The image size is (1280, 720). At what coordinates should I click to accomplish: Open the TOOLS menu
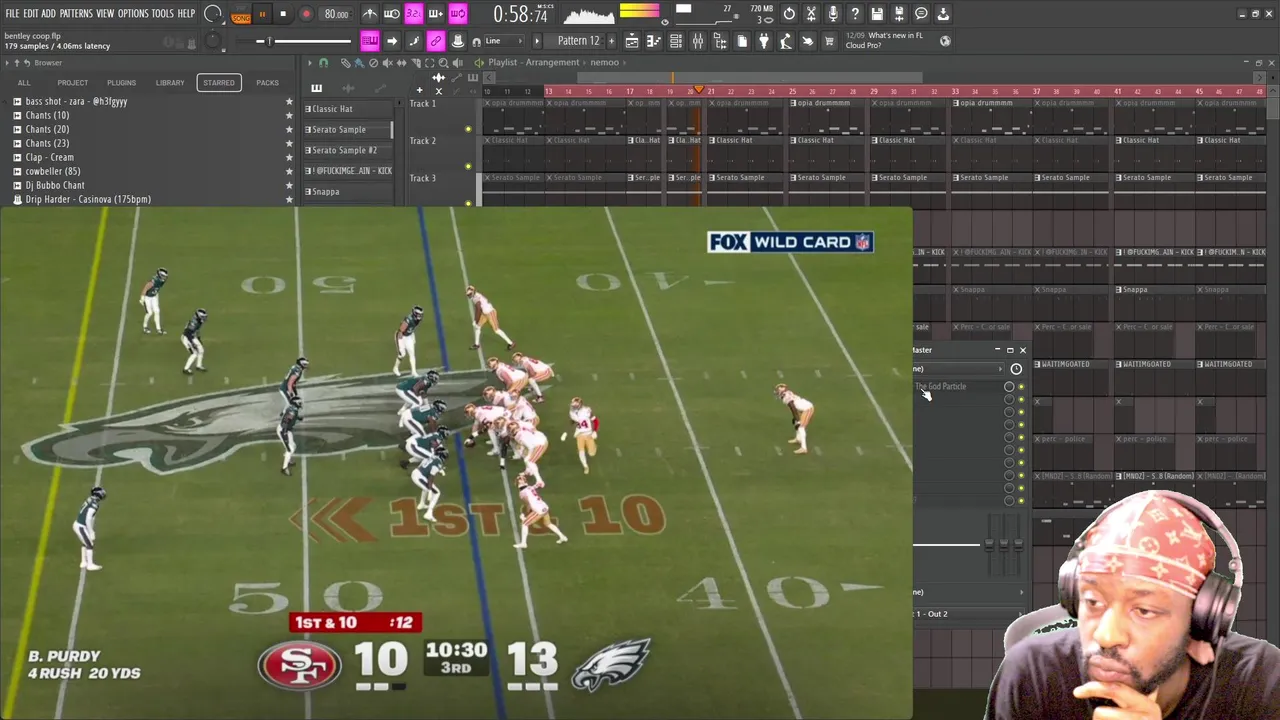[163, 13]
